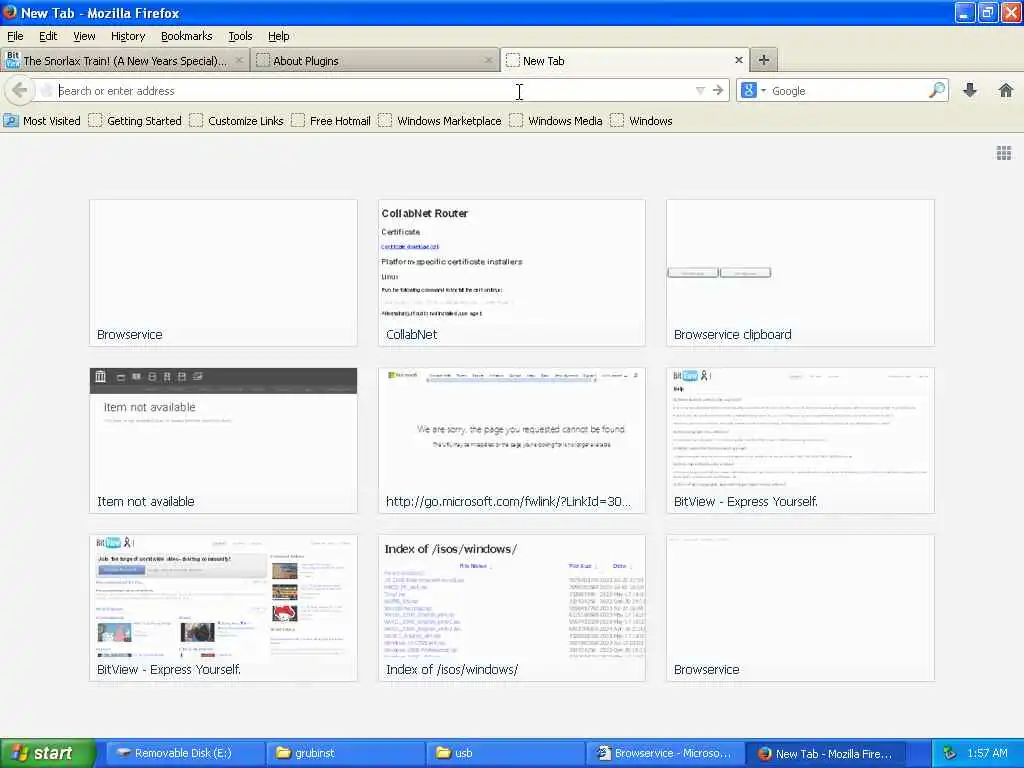Click the system tray safely remove hardware icon
Image resolution: width=1024 pixels, height=768 pixels.
point(950,753)
